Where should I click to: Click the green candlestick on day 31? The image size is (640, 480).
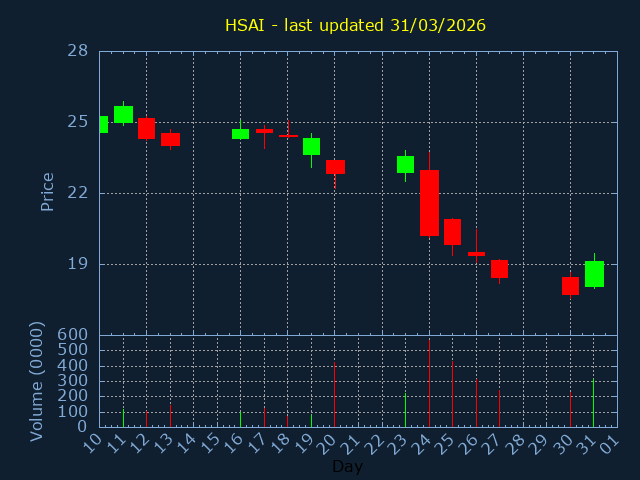(594, 274)
